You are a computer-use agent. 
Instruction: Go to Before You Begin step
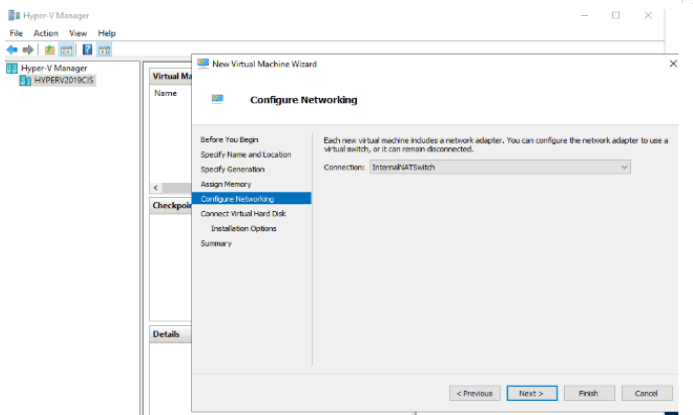229,140
